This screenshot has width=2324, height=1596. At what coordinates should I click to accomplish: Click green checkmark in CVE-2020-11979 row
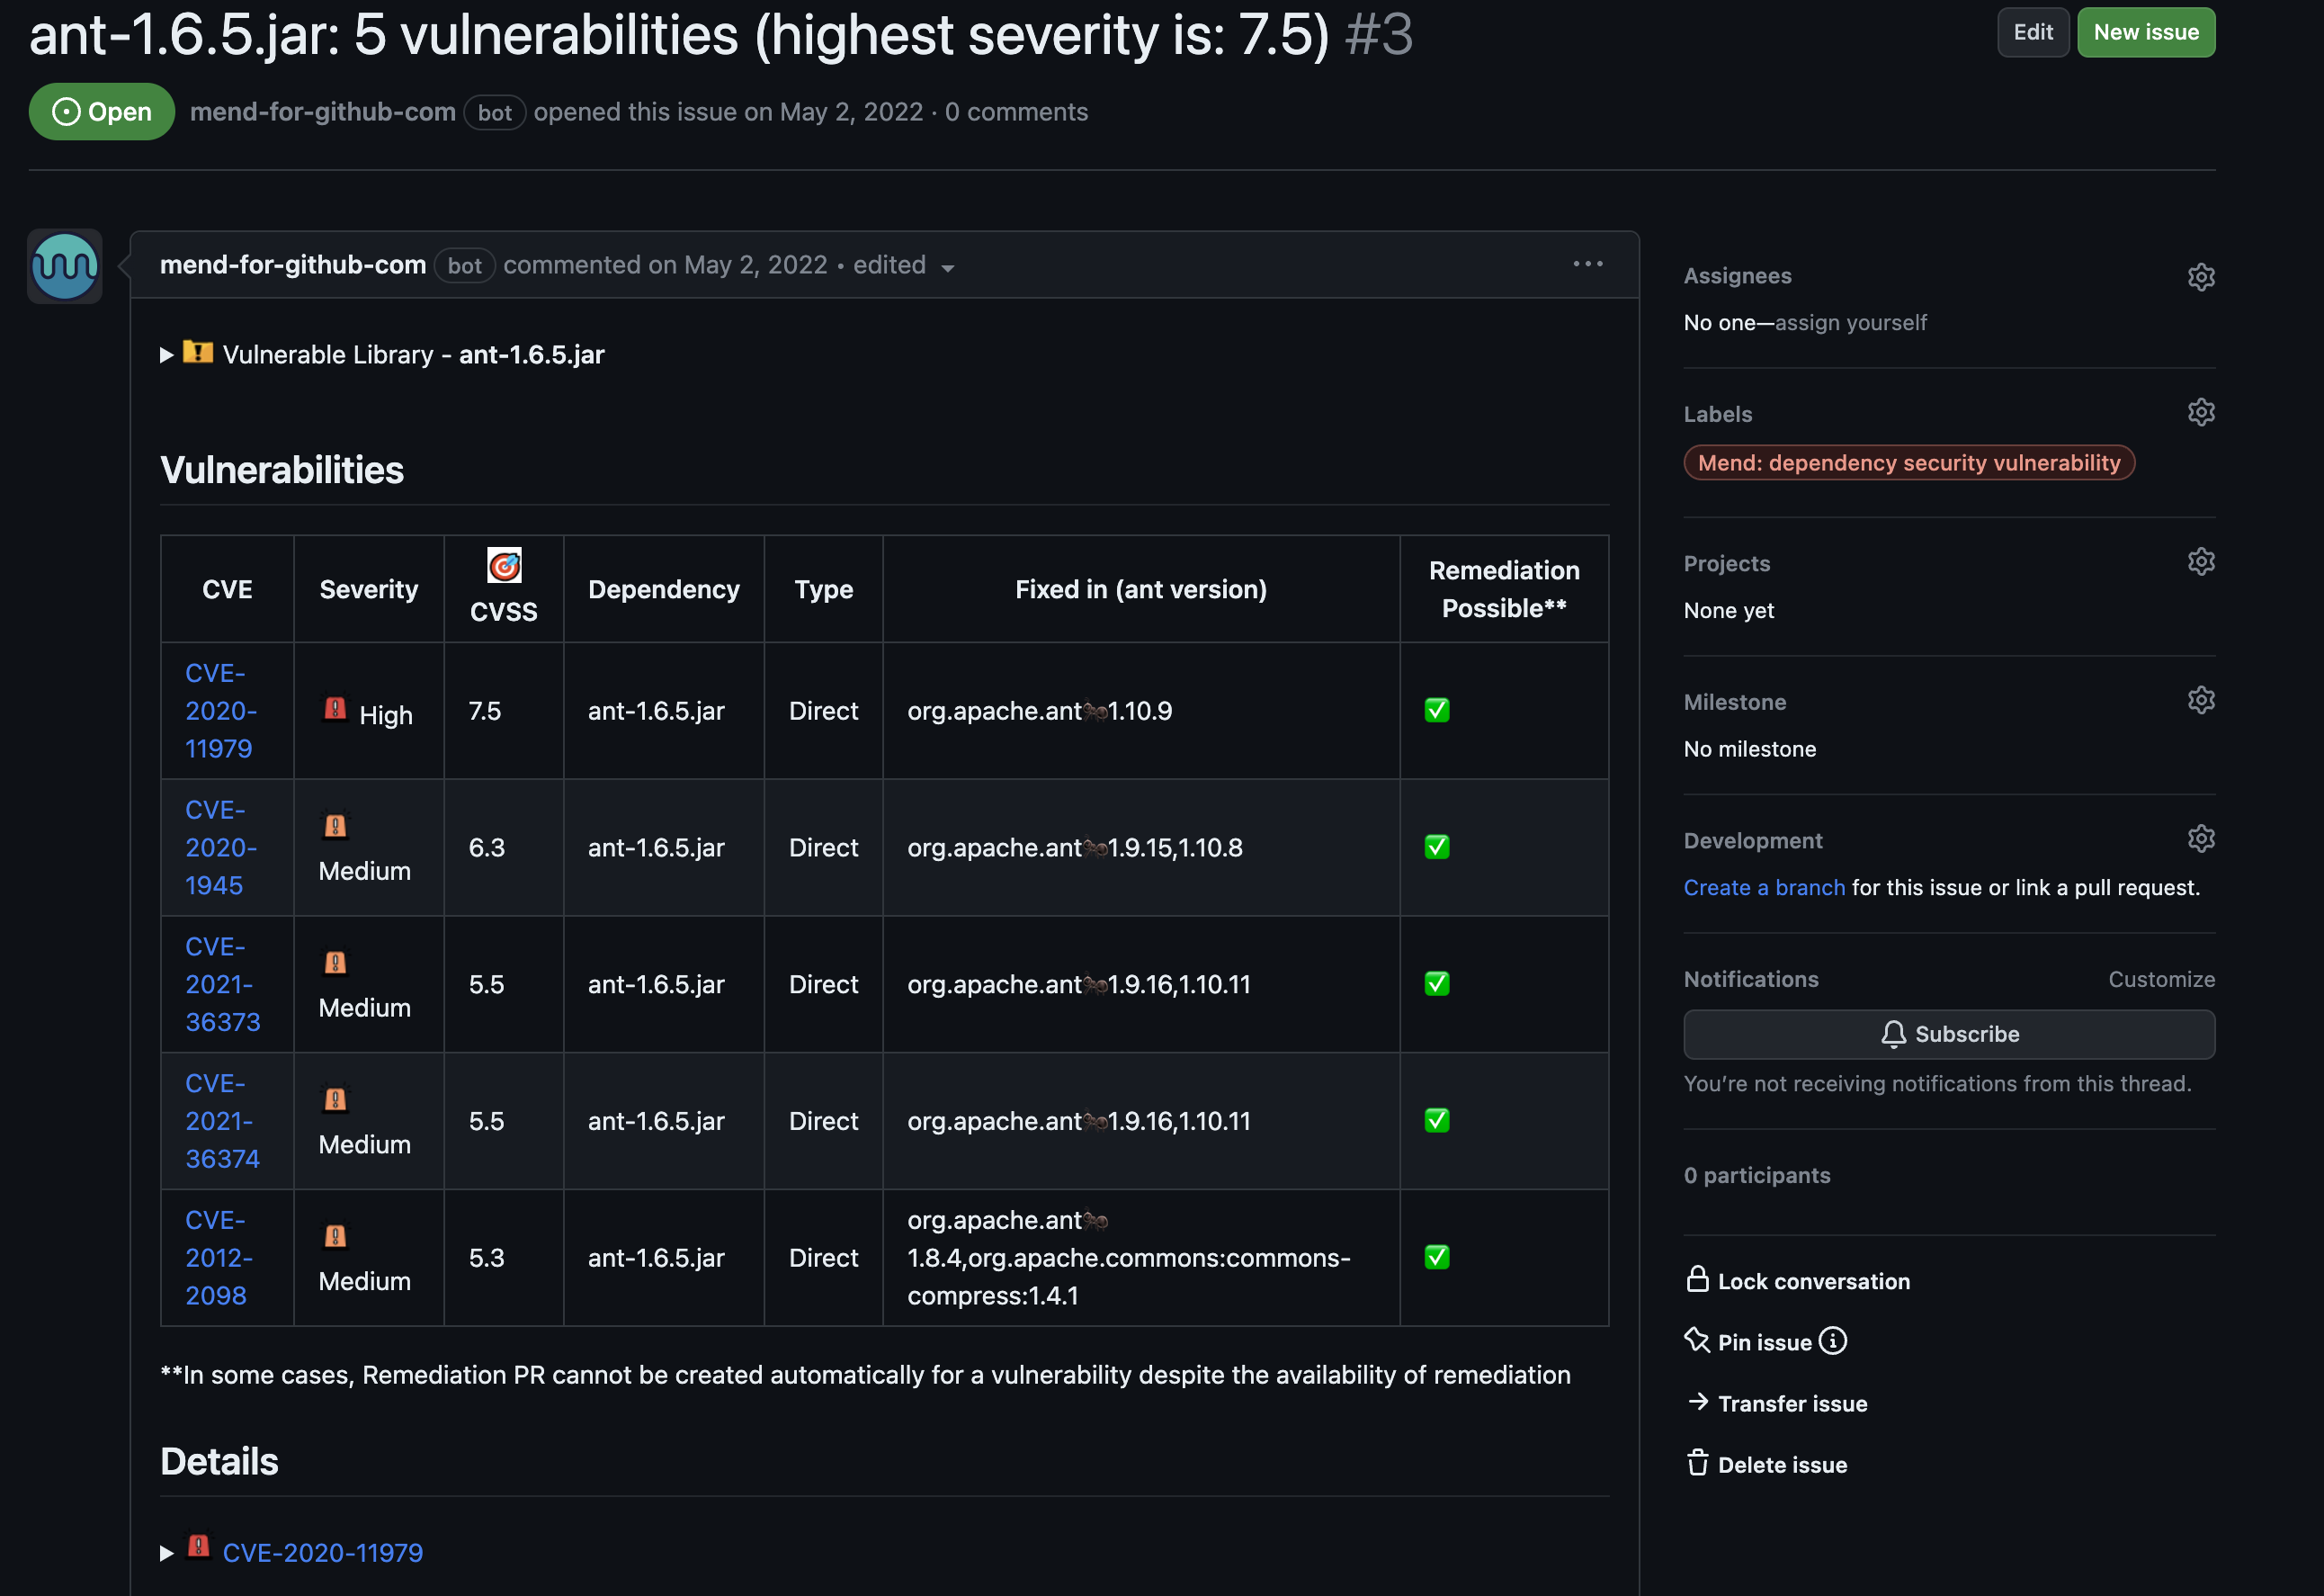tap(1436, 711)
